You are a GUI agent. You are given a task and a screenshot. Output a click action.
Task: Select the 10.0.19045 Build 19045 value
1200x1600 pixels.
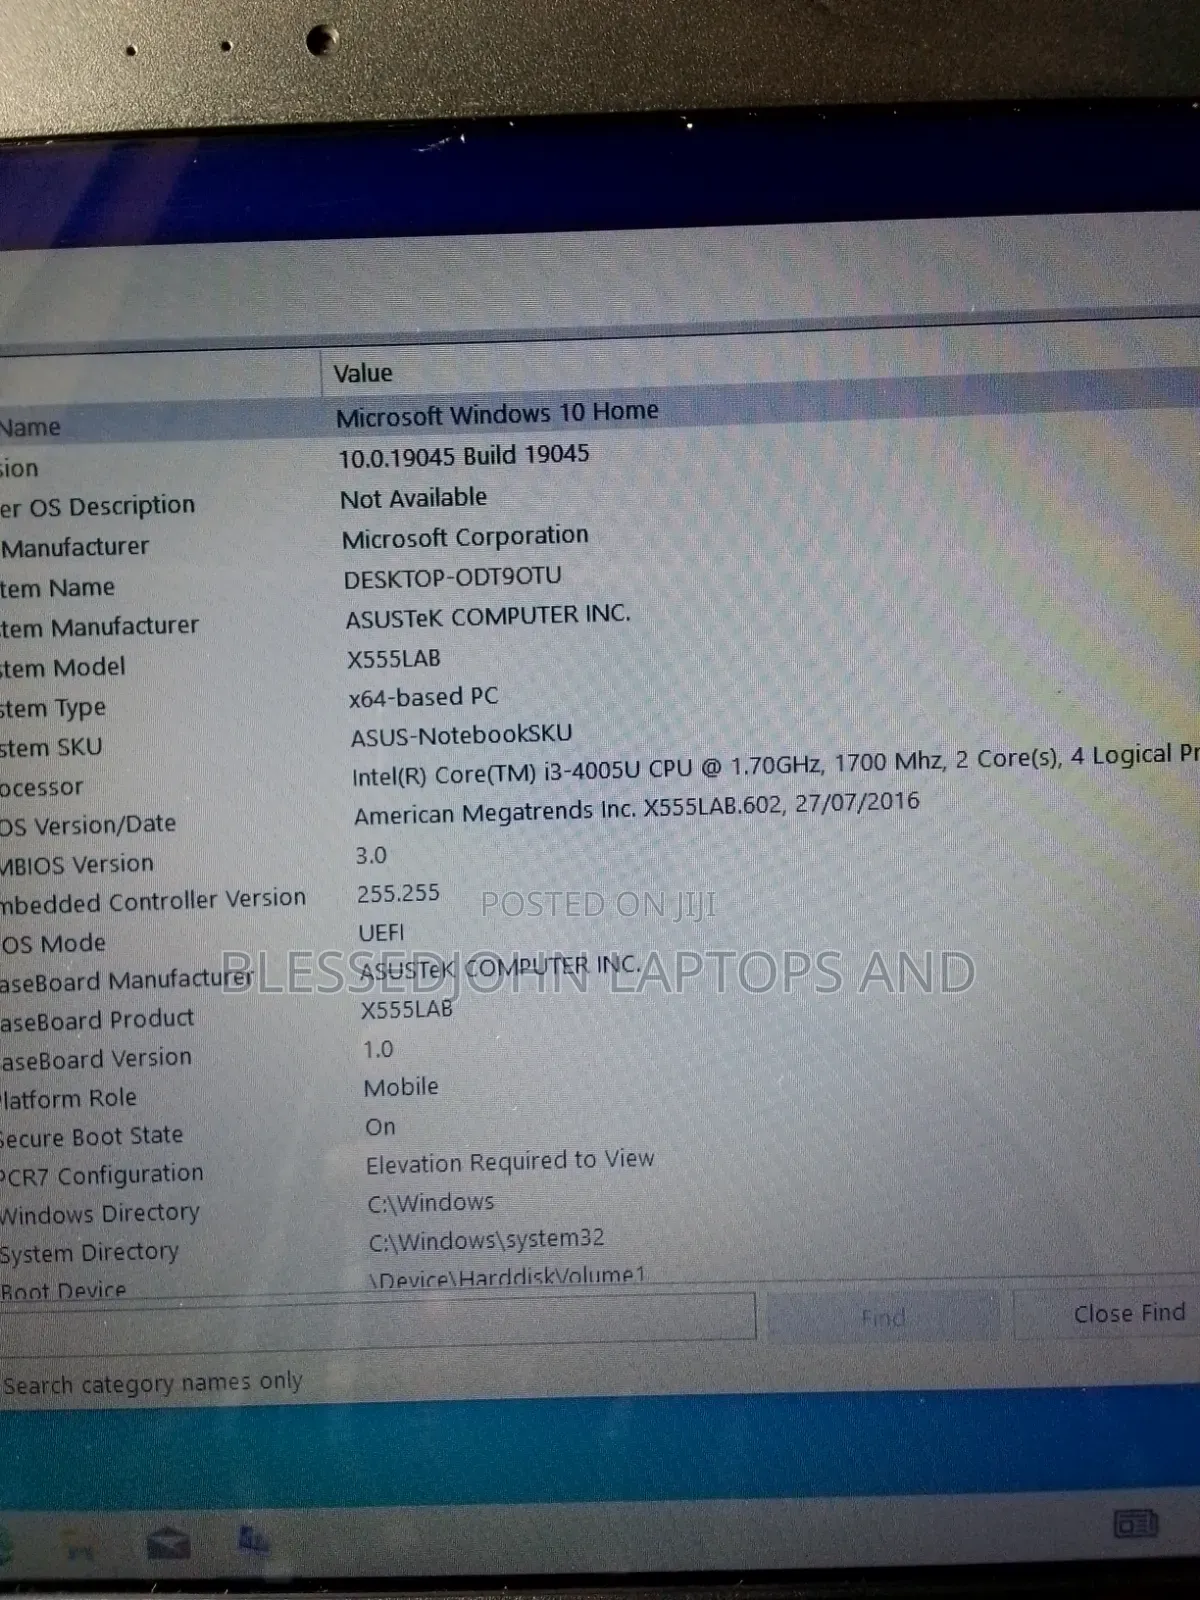click(464, 456)
